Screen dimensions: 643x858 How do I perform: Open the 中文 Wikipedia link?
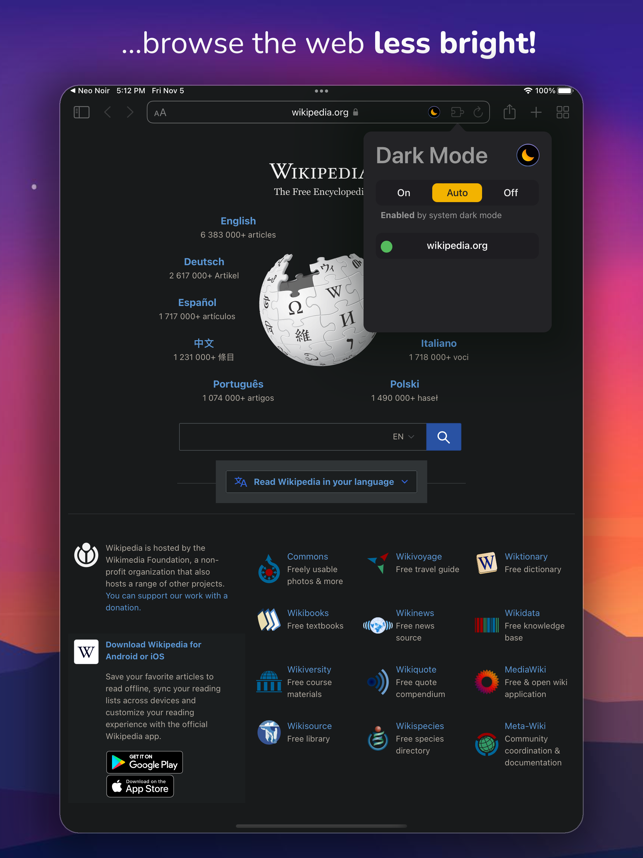204,344
